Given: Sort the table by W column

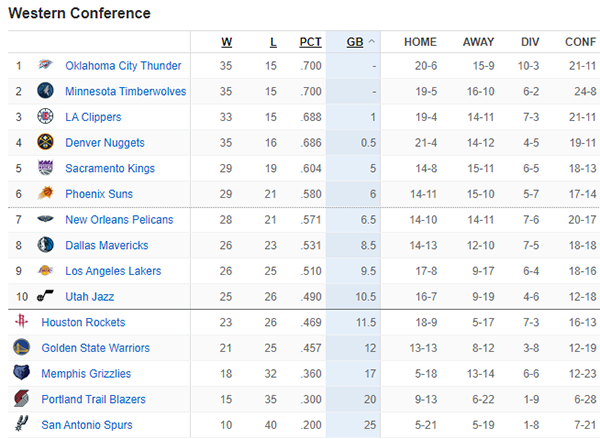Looking at the screenshot, I should pos(226,42).
